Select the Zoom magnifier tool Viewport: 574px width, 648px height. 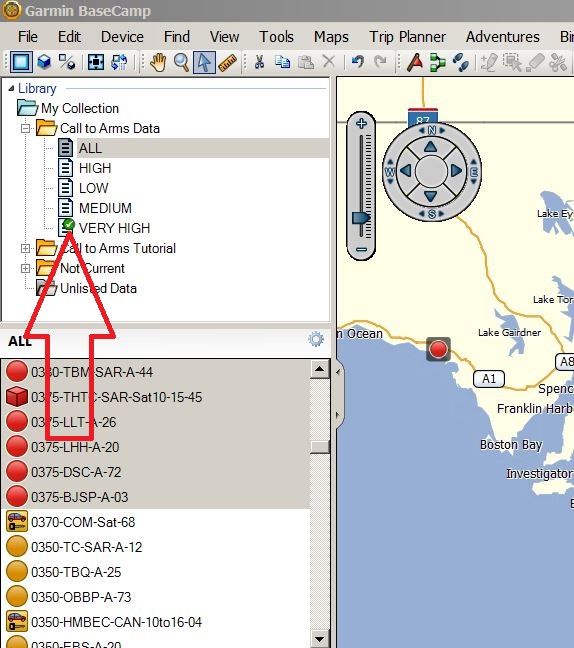tap(181, 62)
